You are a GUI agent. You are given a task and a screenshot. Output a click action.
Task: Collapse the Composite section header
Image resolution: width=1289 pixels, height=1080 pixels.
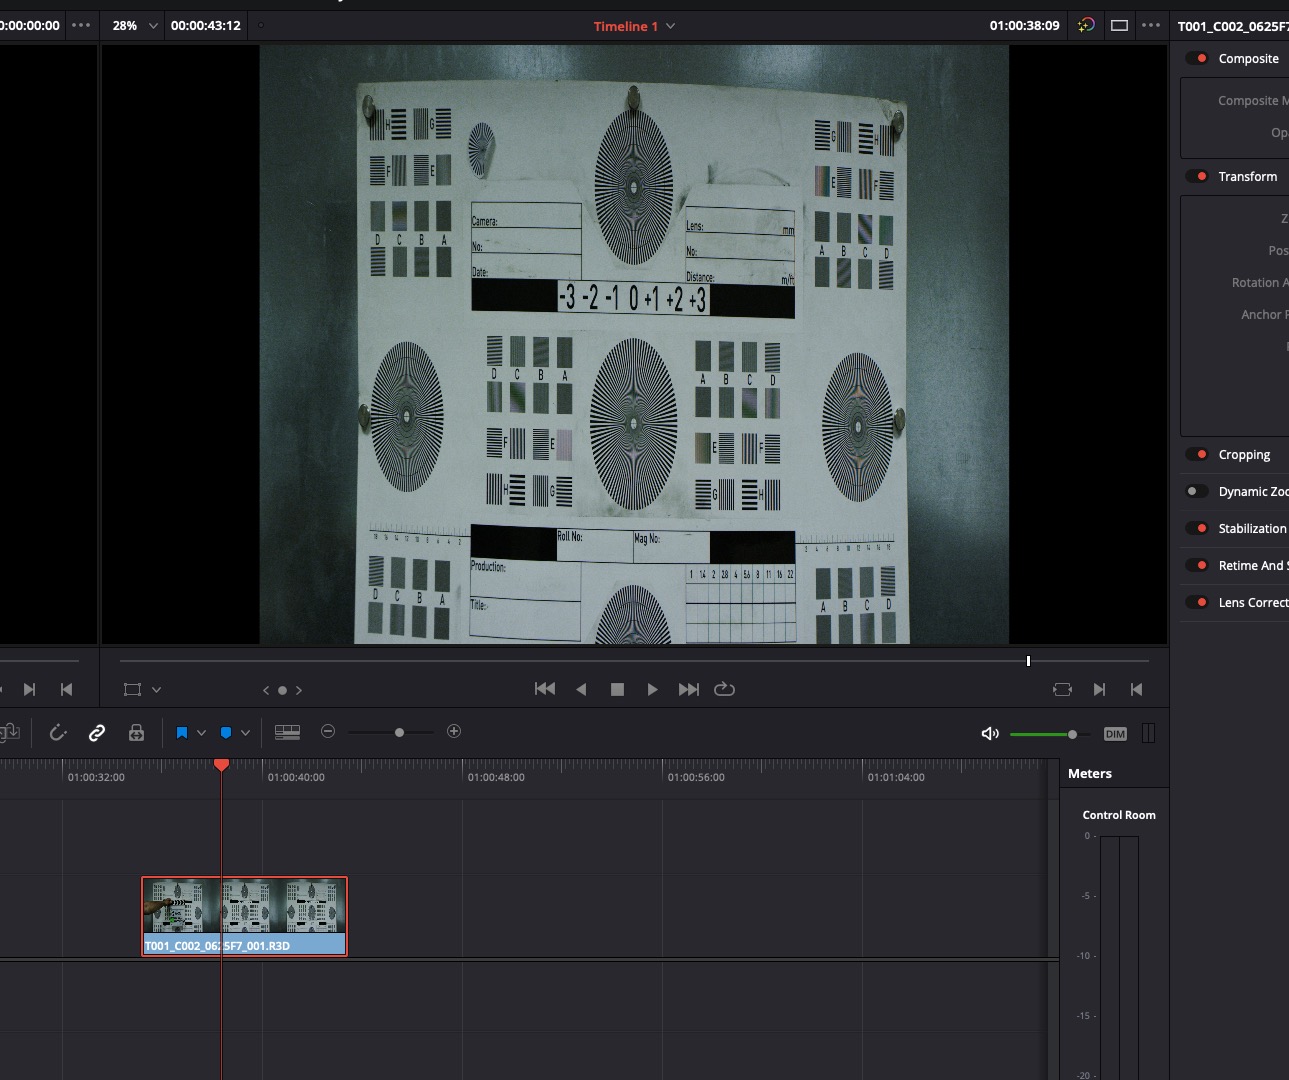1248,59
